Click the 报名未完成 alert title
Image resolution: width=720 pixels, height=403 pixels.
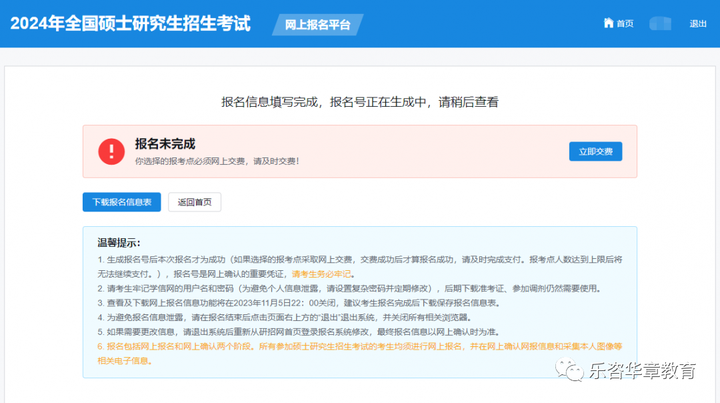coord(165,143)
